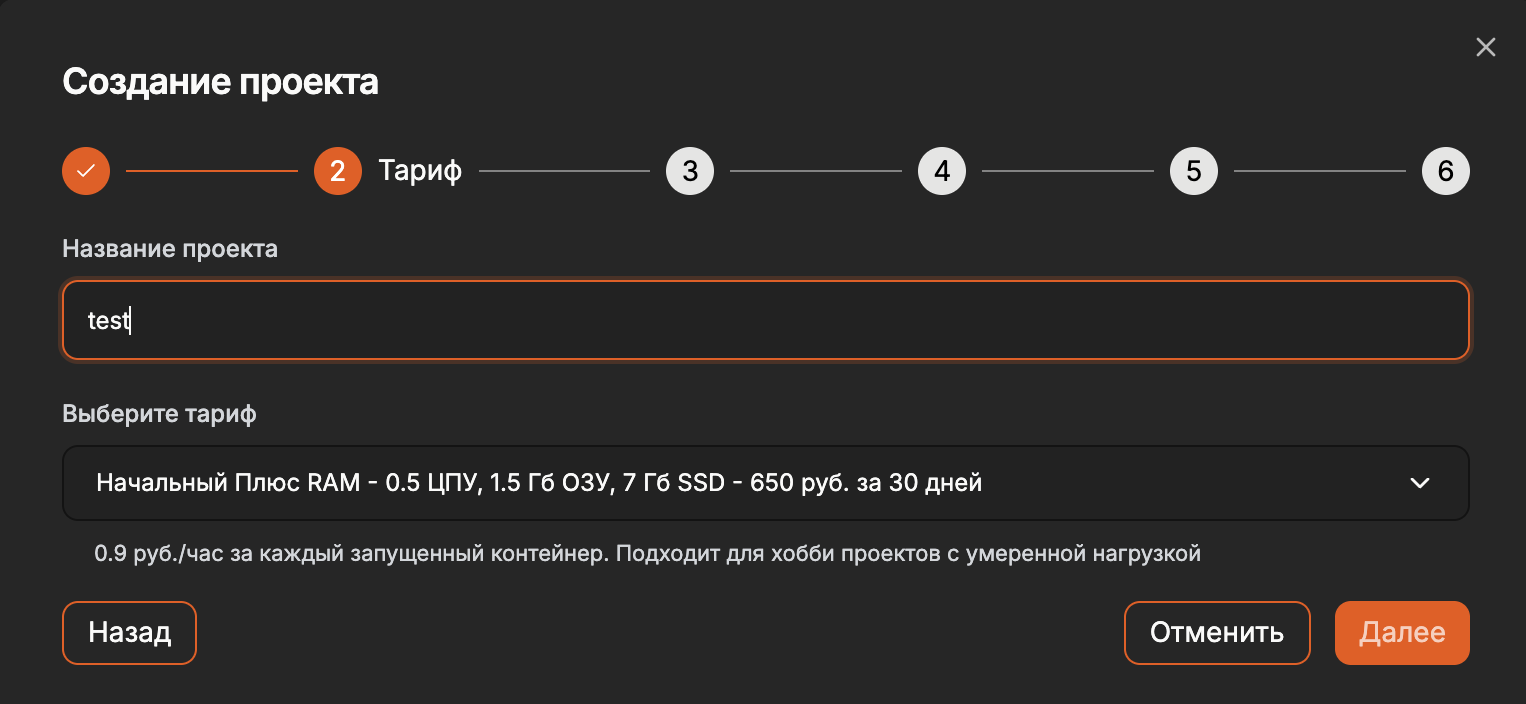
Task: Focus the project name field containing test
Action: coord(766,320)
